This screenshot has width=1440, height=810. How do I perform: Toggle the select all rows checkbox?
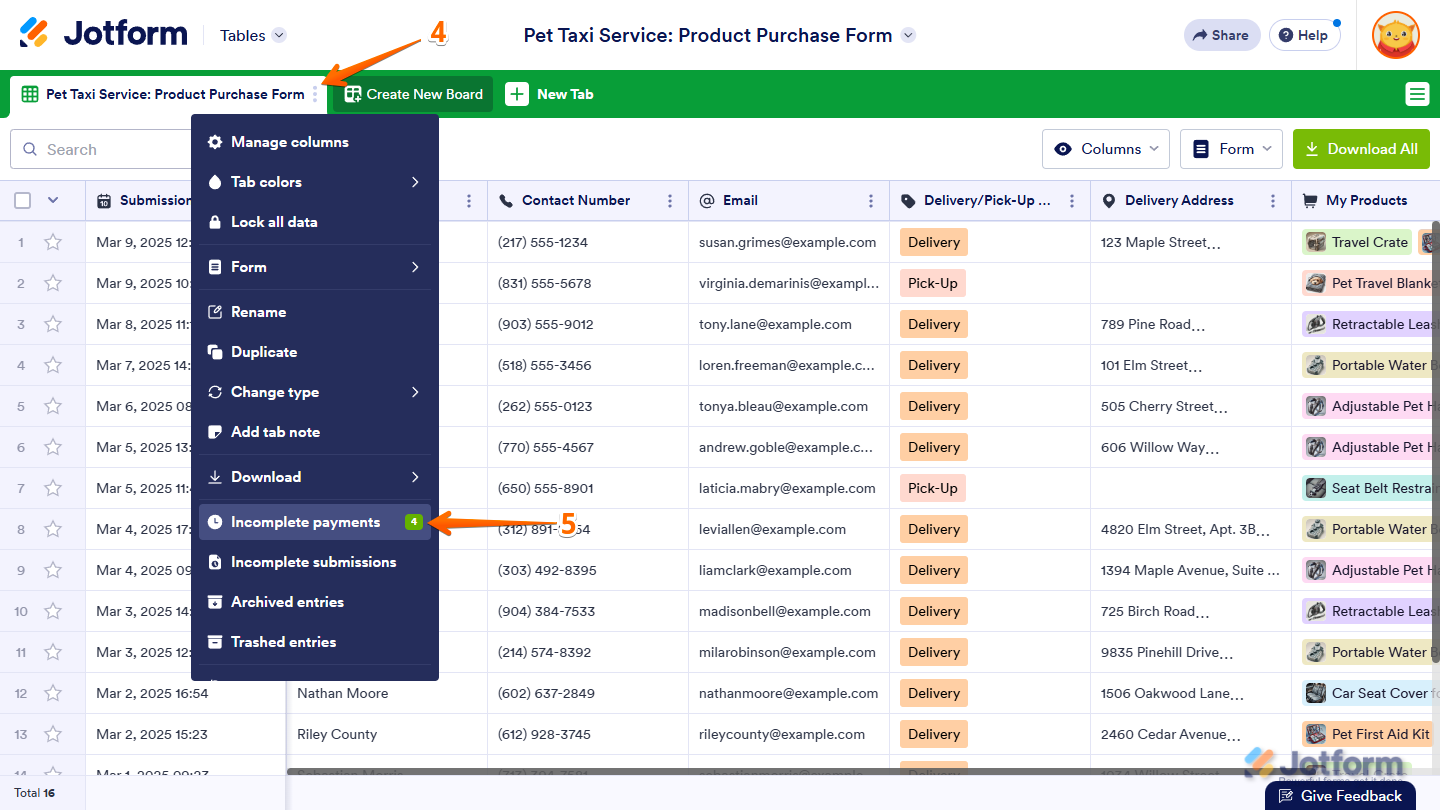tap(23, 201)
